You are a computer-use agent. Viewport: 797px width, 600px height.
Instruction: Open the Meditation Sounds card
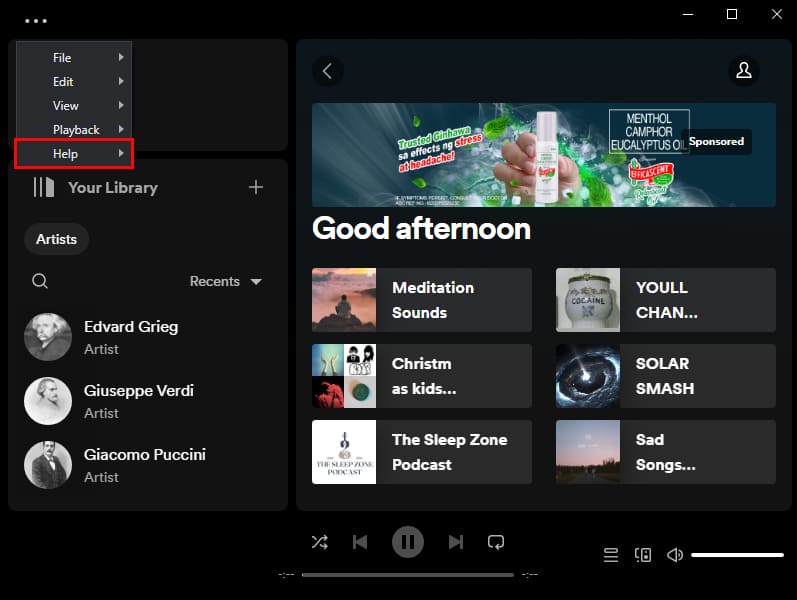pyautogui.click(x=422, y=300)
